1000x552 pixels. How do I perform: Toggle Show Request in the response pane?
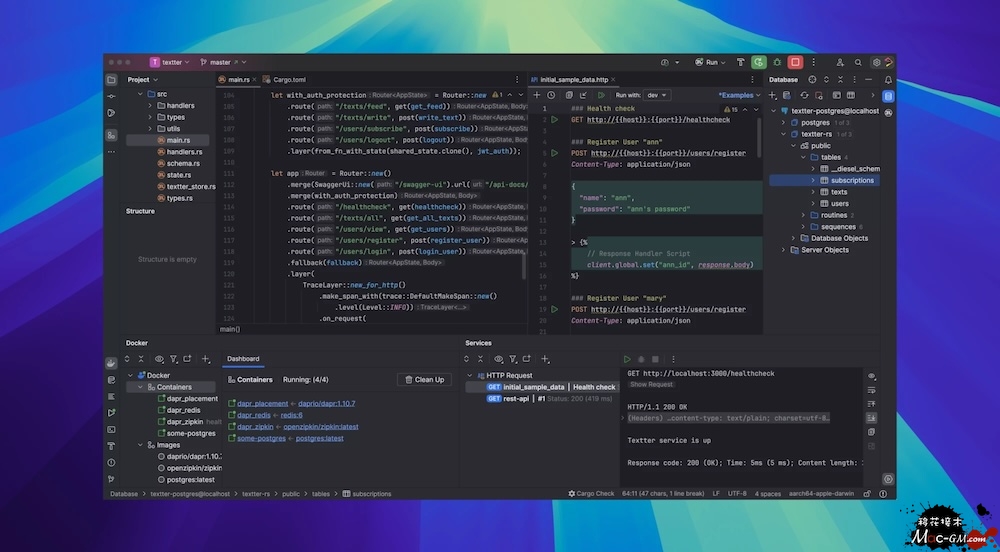[x=651, y=385]
